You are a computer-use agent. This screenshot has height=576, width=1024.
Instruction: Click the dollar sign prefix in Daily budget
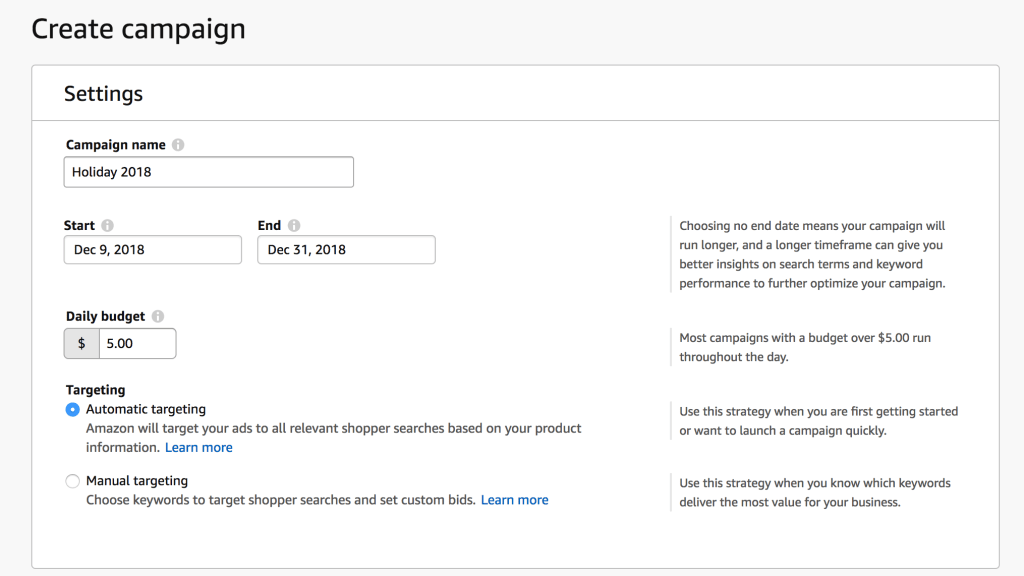pyautogui.click(x=82, y=343)
